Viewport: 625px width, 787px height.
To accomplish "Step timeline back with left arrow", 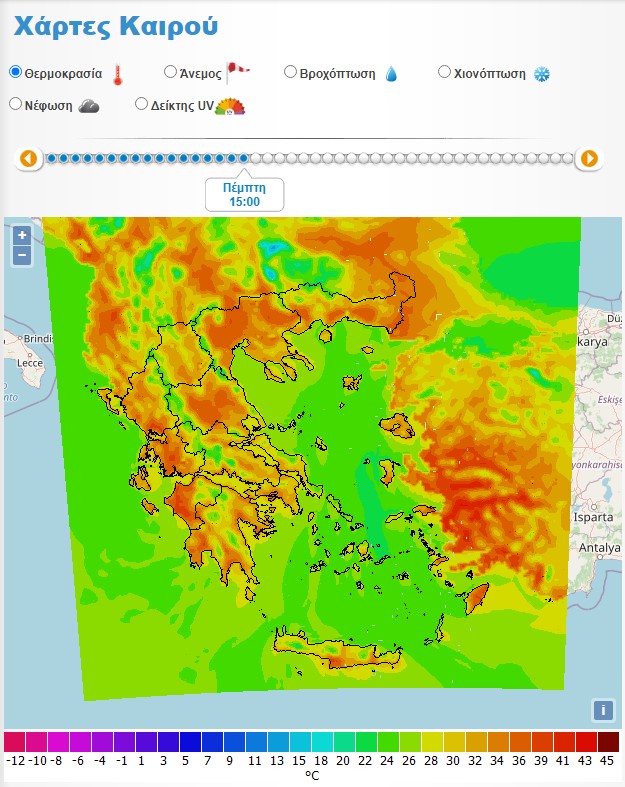I will (28, 158).
